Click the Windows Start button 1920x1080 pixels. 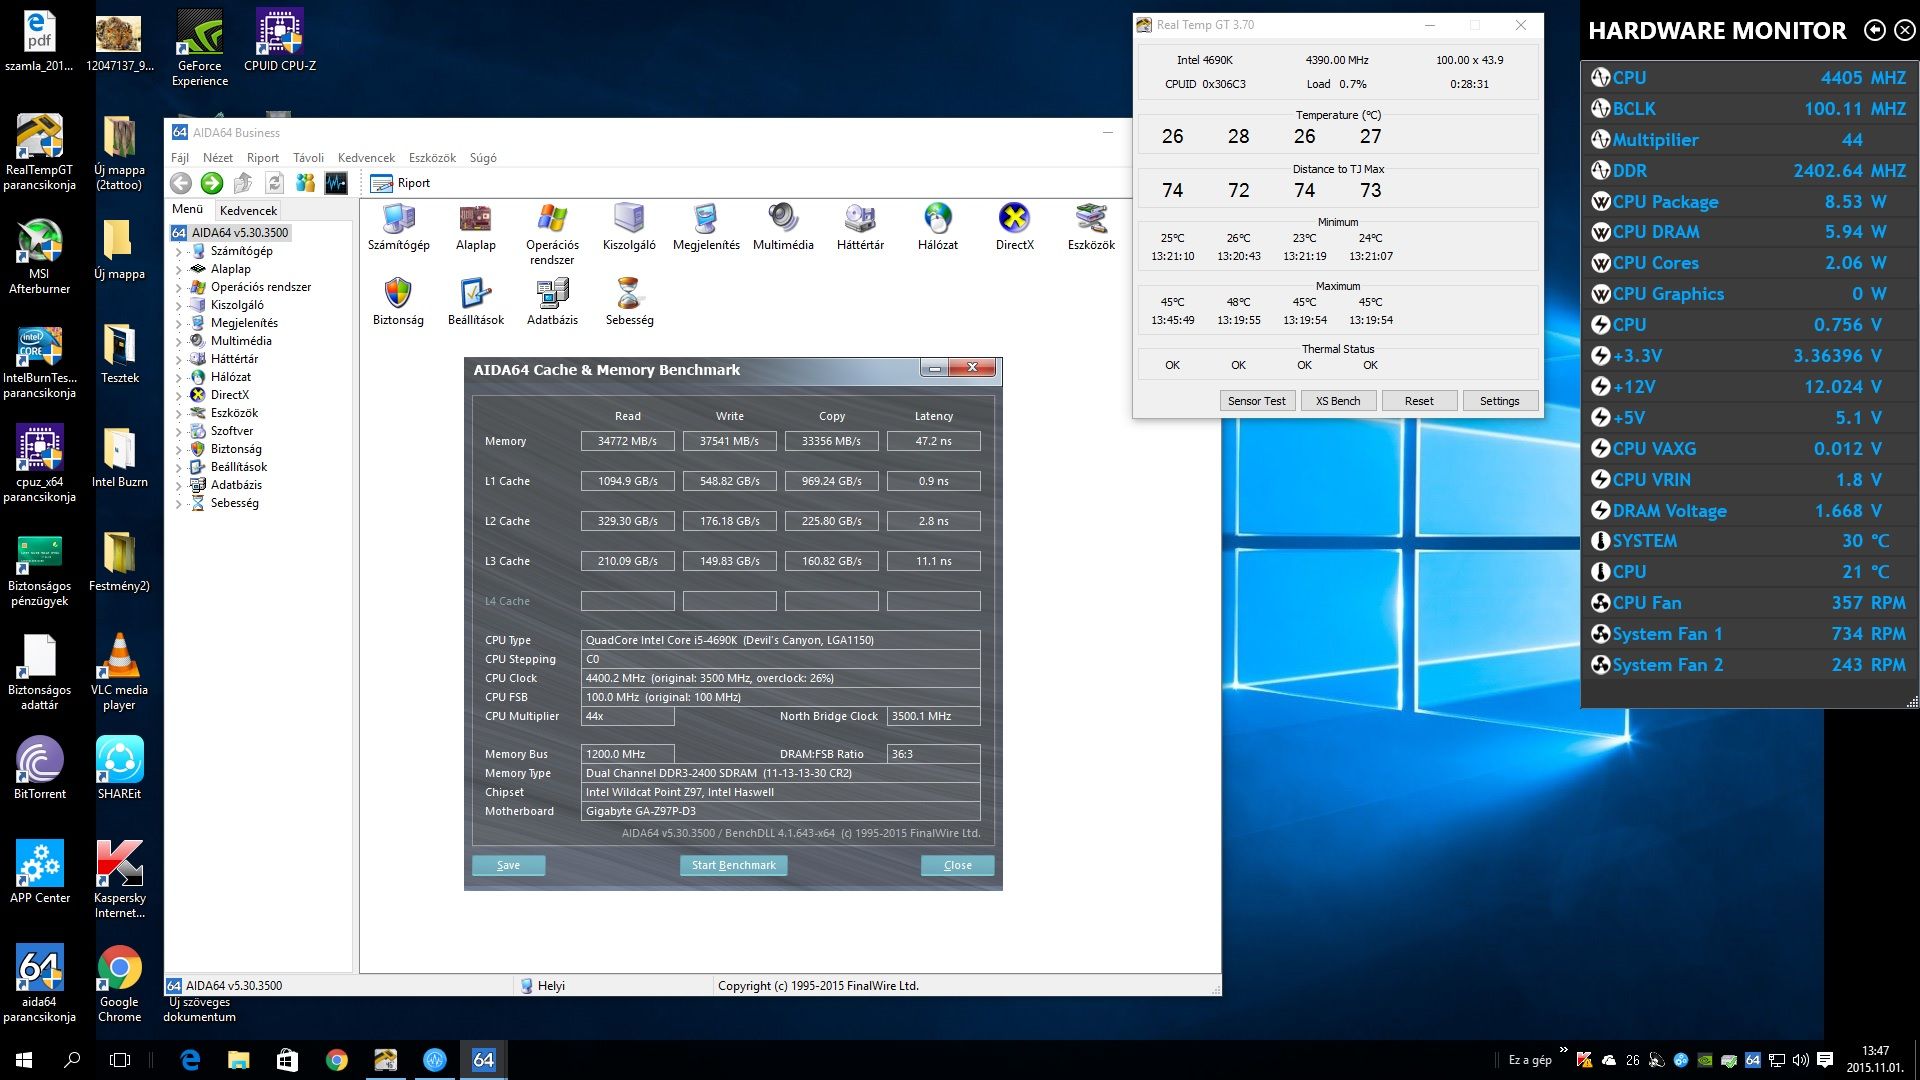coord(24,1060)
